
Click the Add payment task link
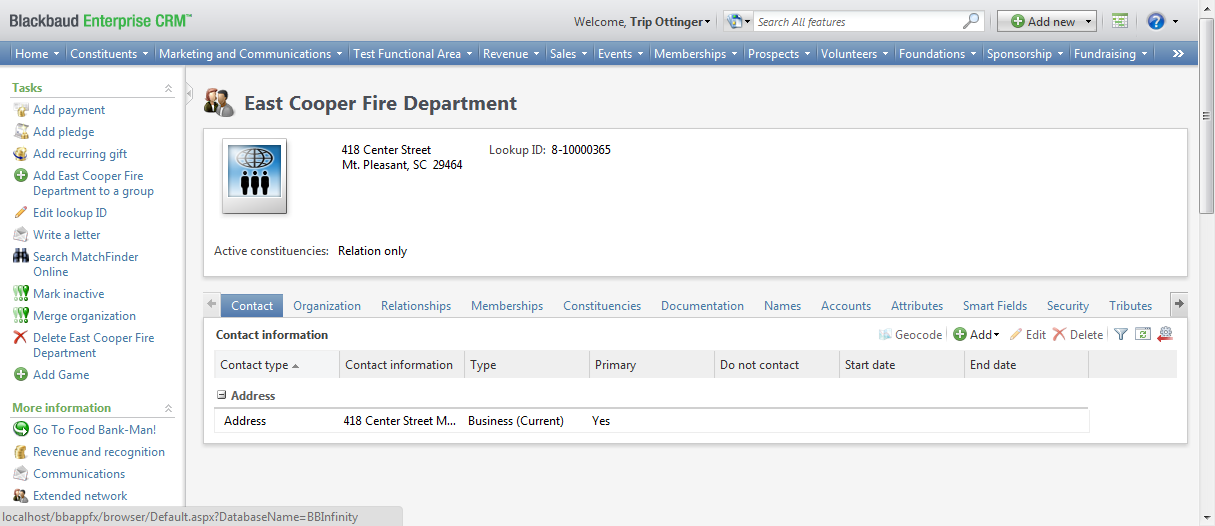[x=68, y=110]
